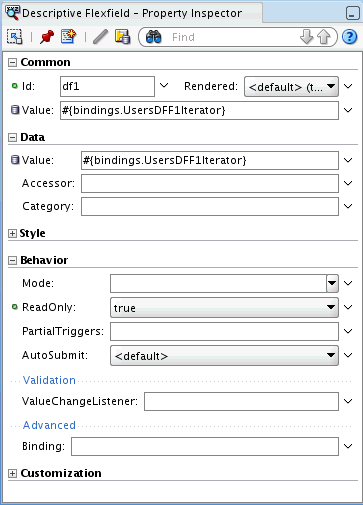Image resolution: width=363 pixels, height=505 pixels.
Task: Click the Rendered label text
Action: coord(211,86)
